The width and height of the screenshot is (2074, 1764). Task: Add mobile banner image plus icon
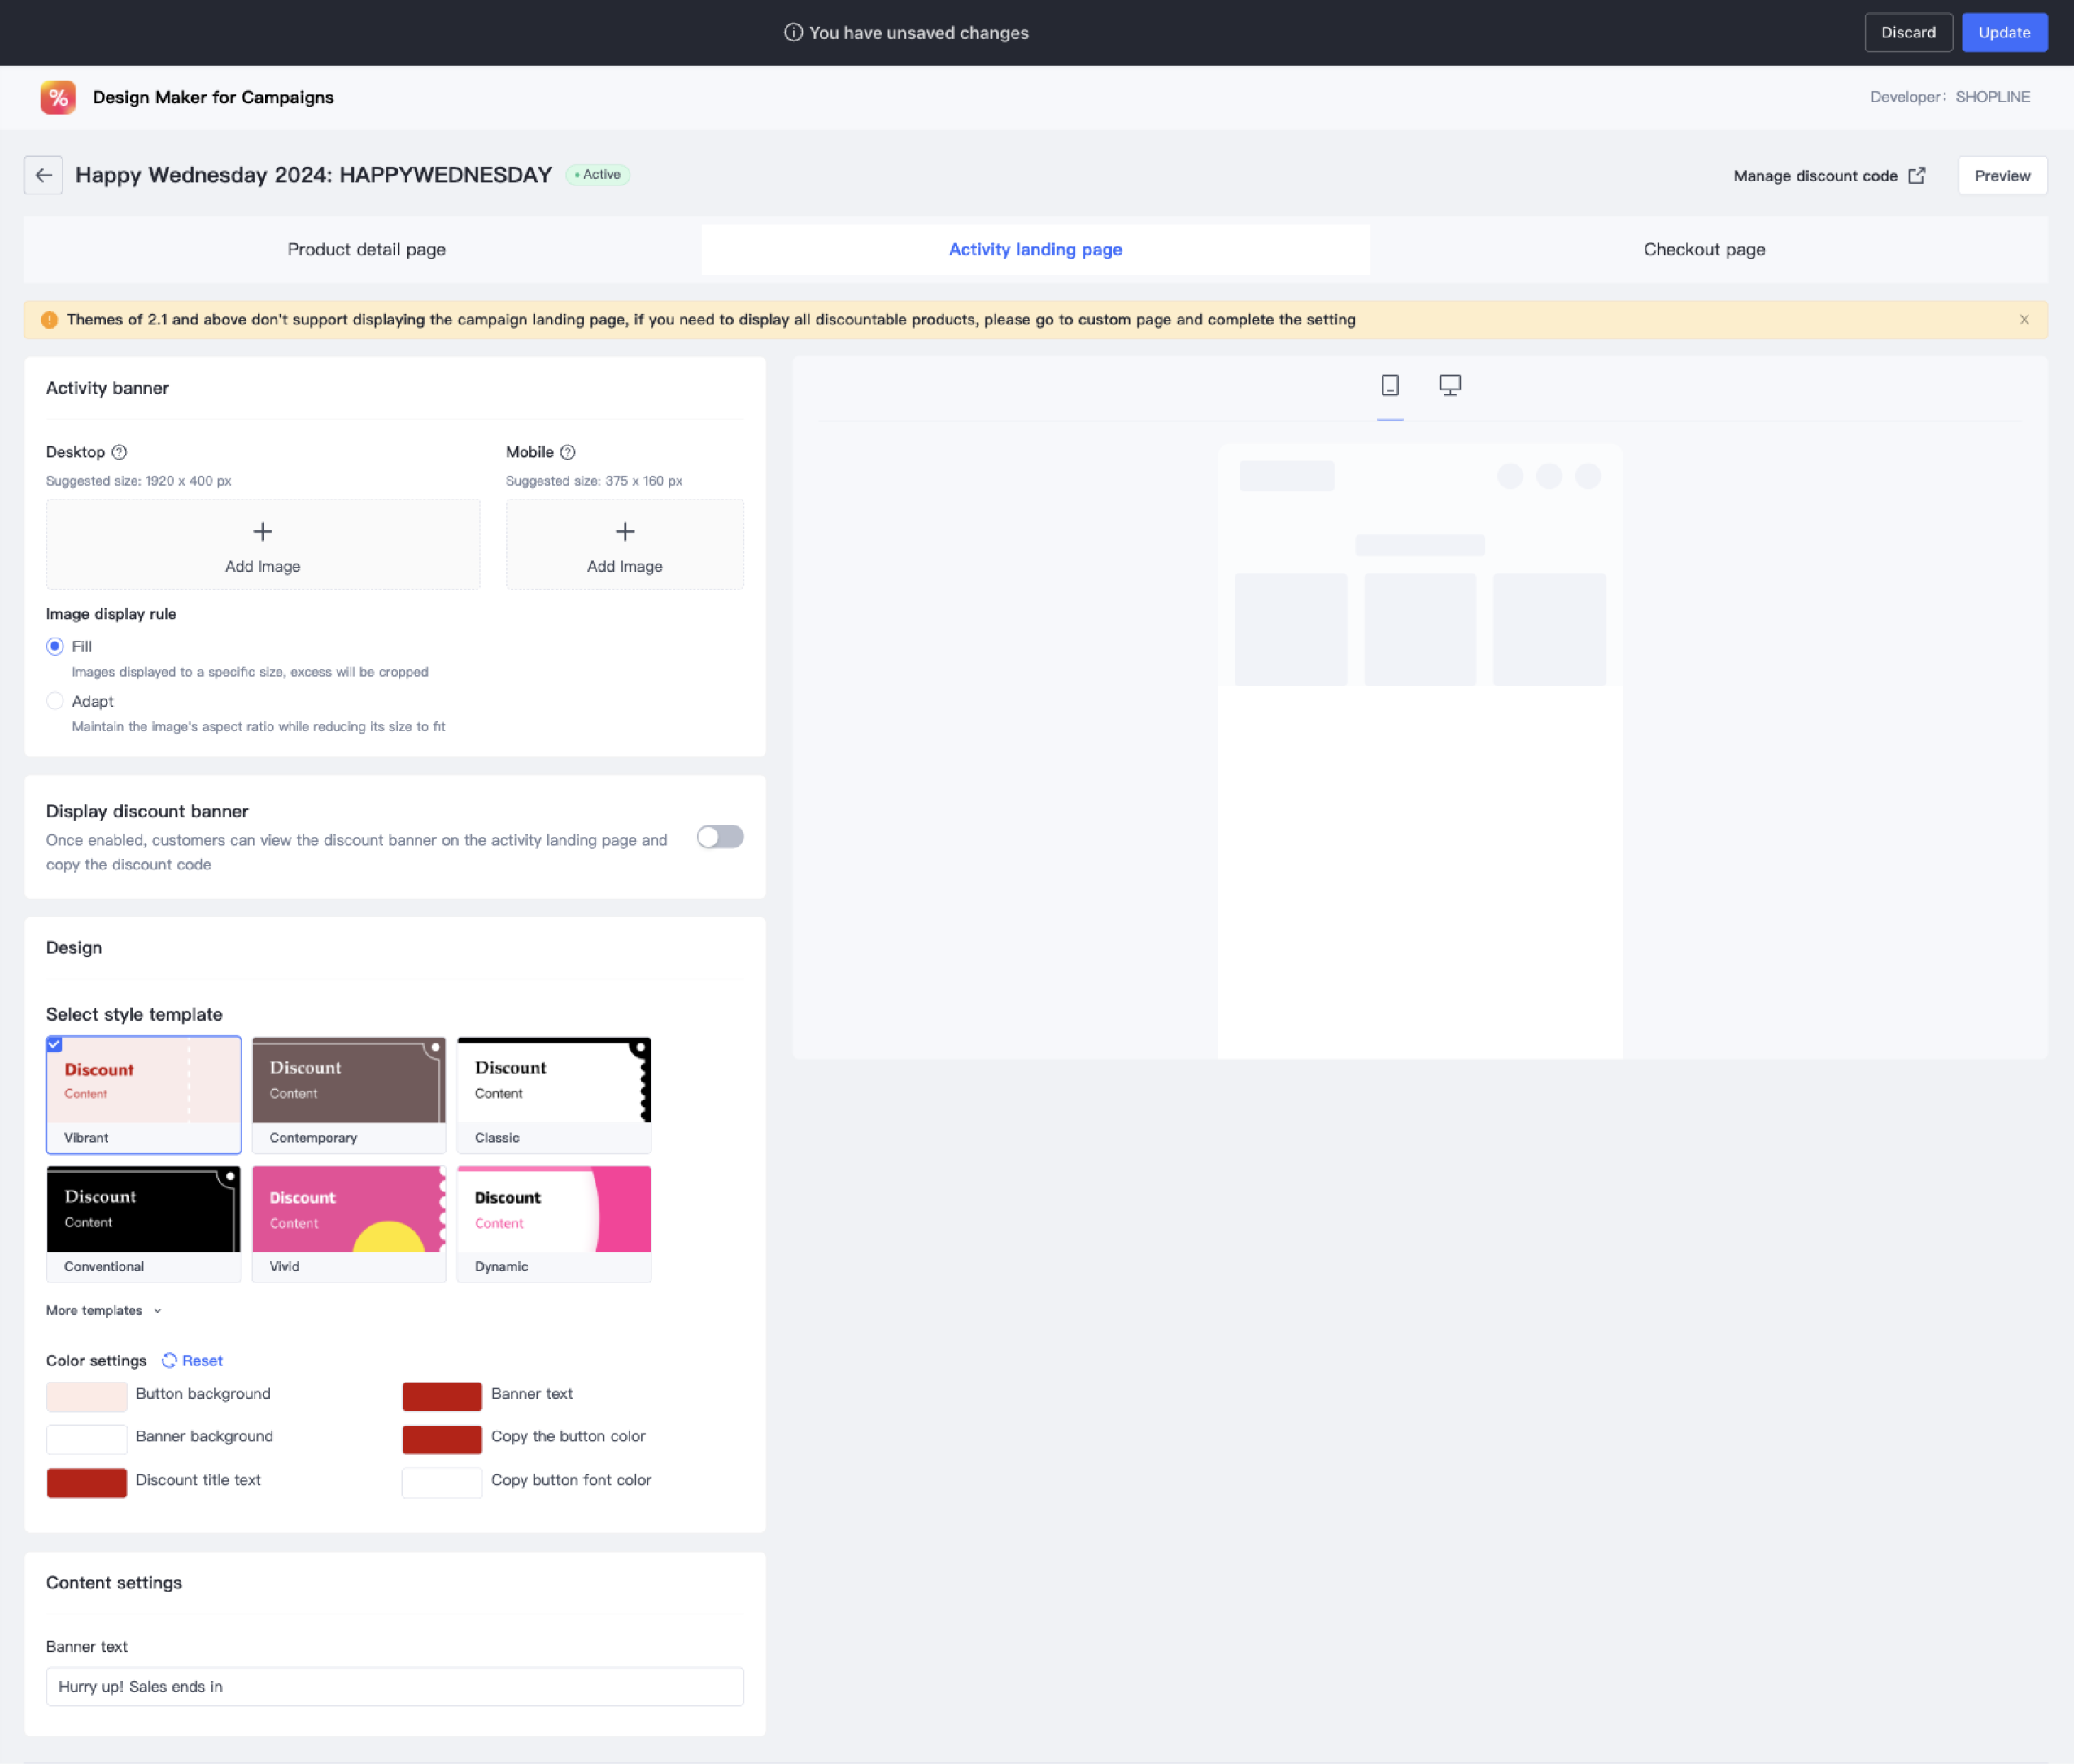click(x=624, y=532)
